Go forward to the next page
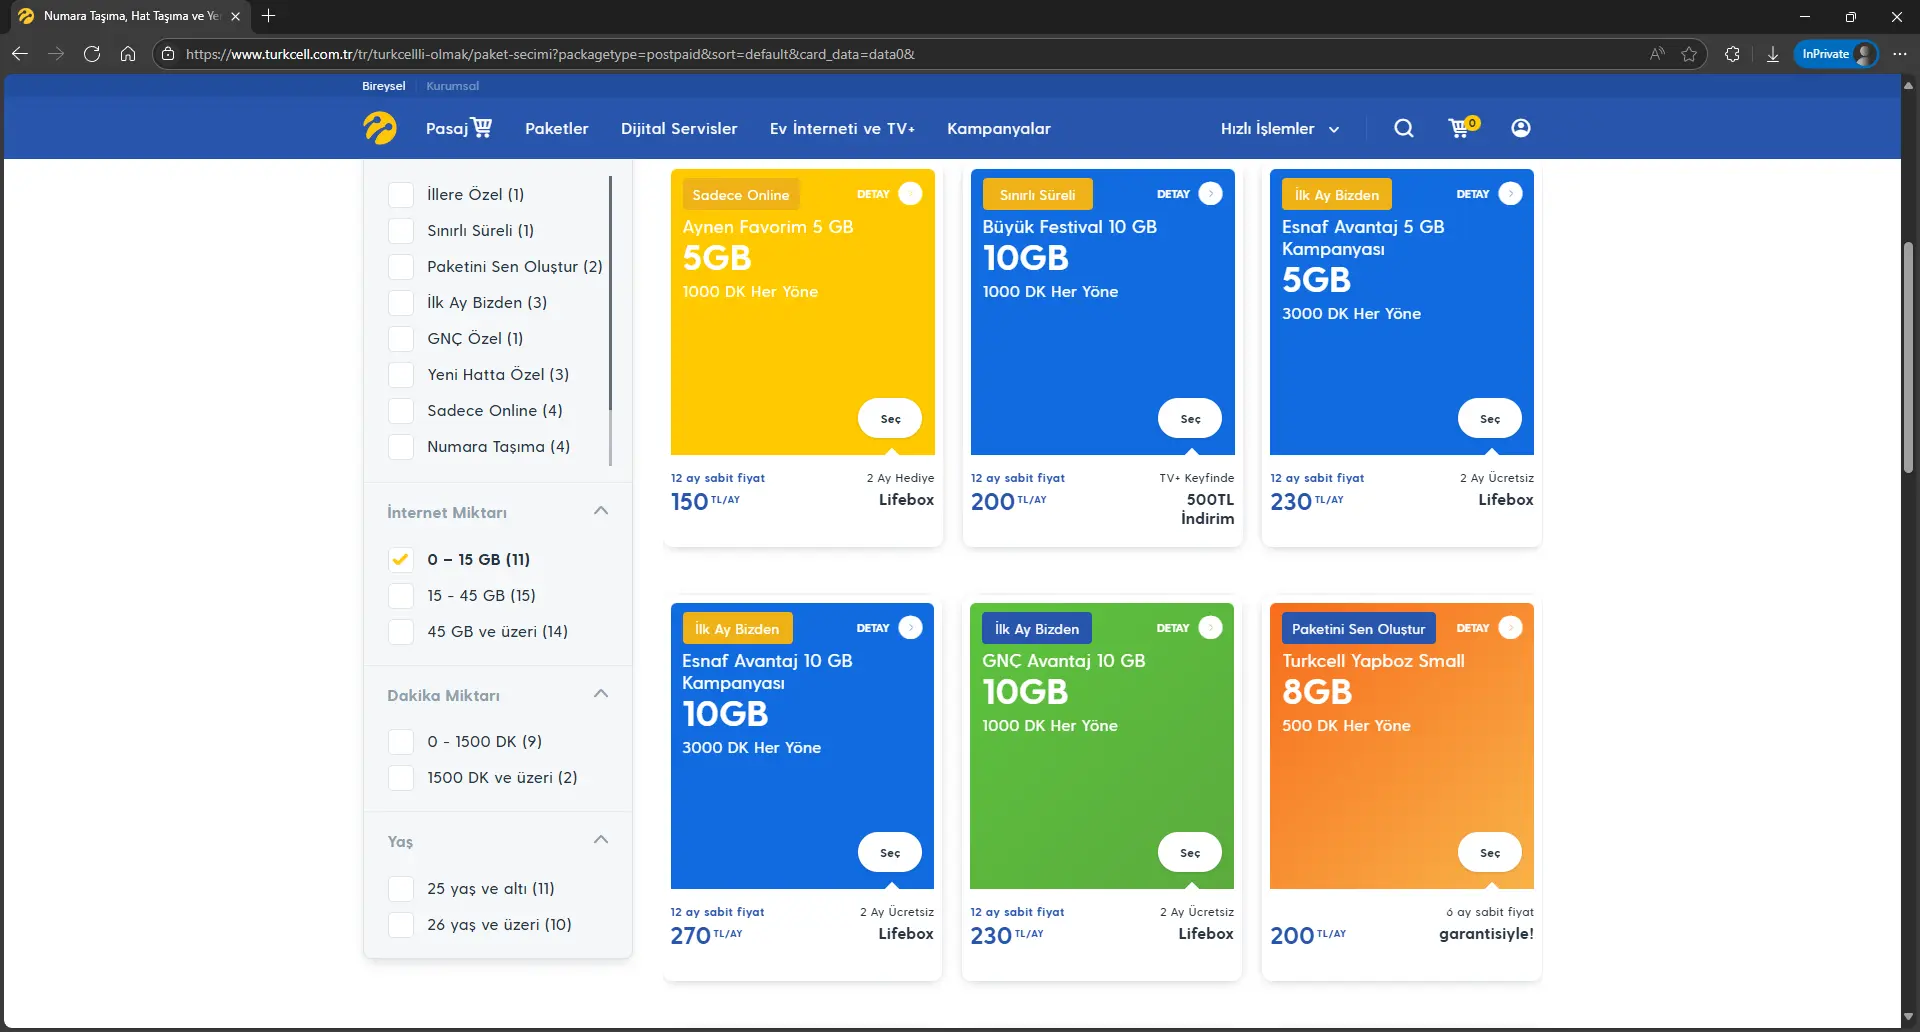The image size is (1920, 1032). point(56,54)
